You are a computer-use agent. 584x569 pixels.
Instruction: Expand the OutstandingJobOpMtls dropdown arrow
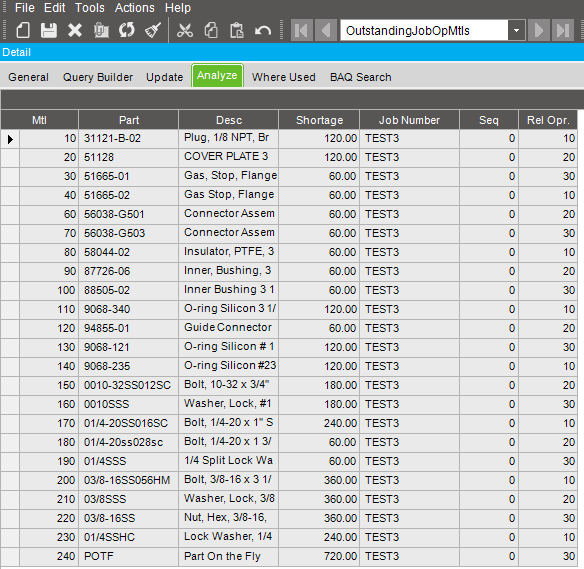click(516, 30)
